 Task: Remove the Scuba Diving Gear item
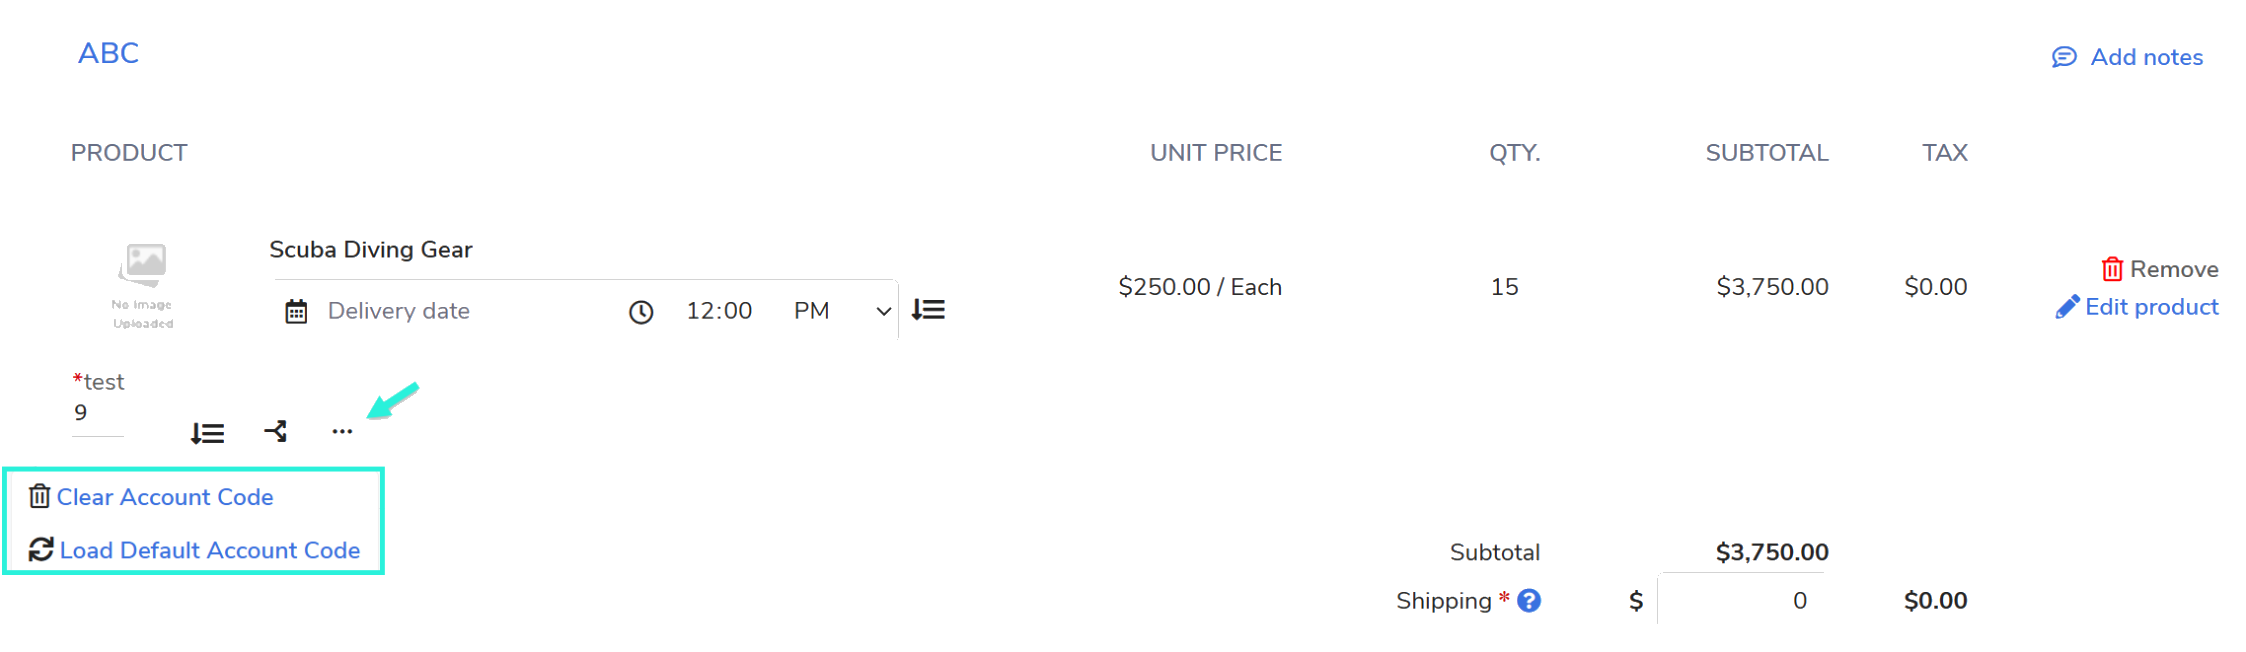(2160, 269)
